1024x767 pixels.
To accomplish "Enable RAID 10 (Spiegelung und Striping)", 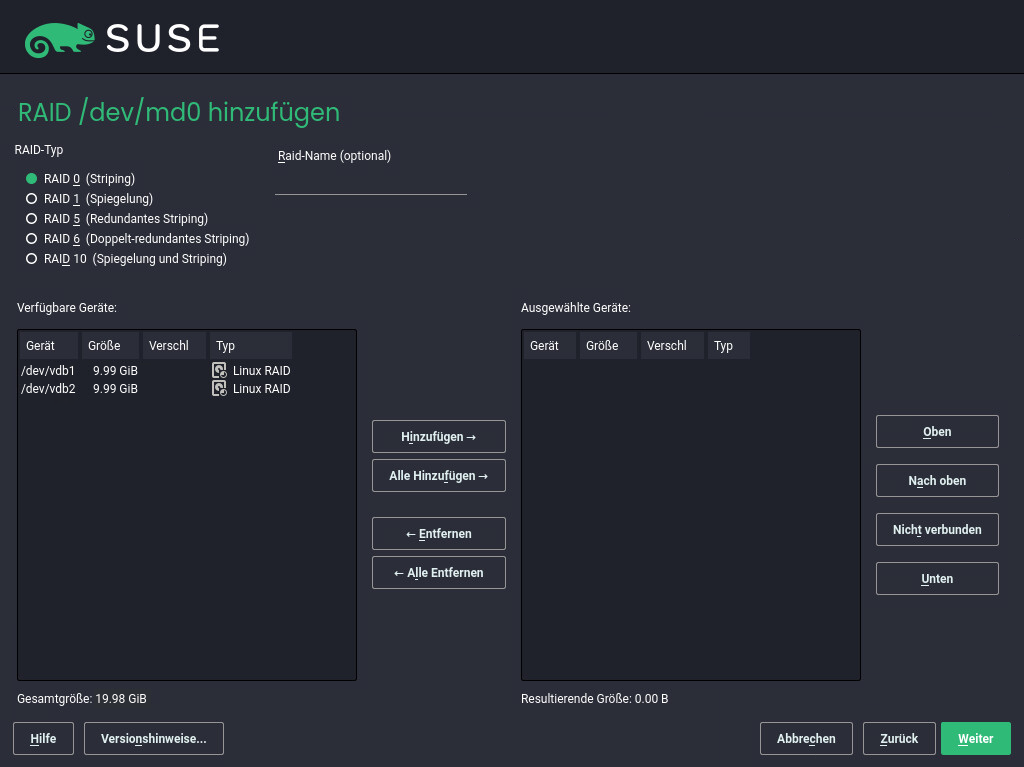I will (32, 259).
